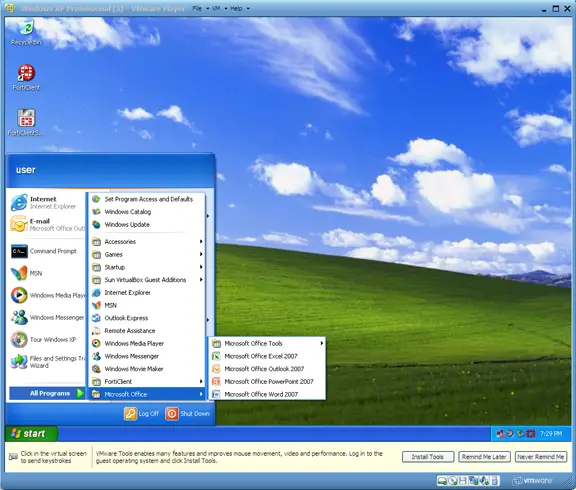This screenshot has width=576, height=490.
Task: Open the VMware Player Help menu
Action: [x=239, y=8]
